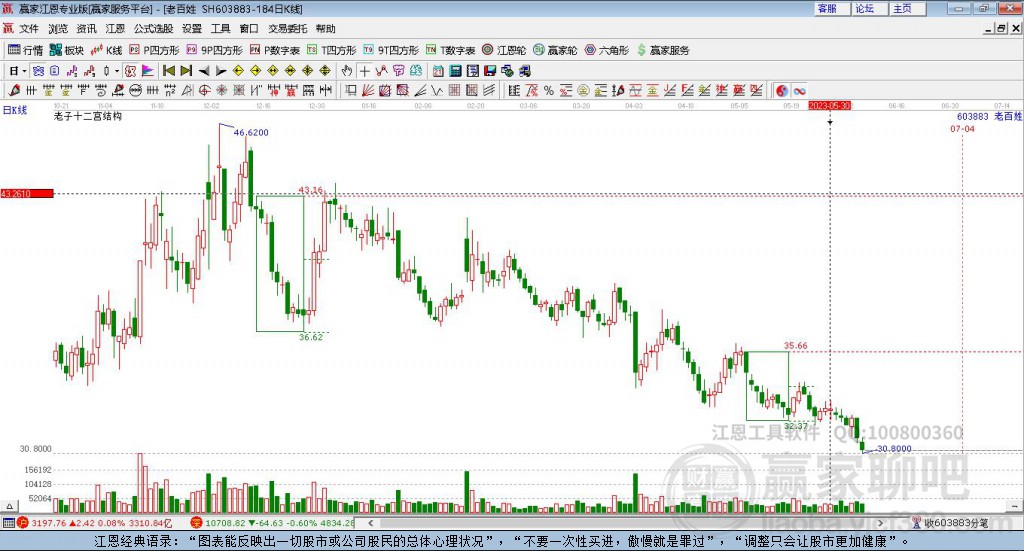This screenshot has height=551, width=1024.
Task: Select the Gann fan lines tool
Action: click(x=368, y=91)
